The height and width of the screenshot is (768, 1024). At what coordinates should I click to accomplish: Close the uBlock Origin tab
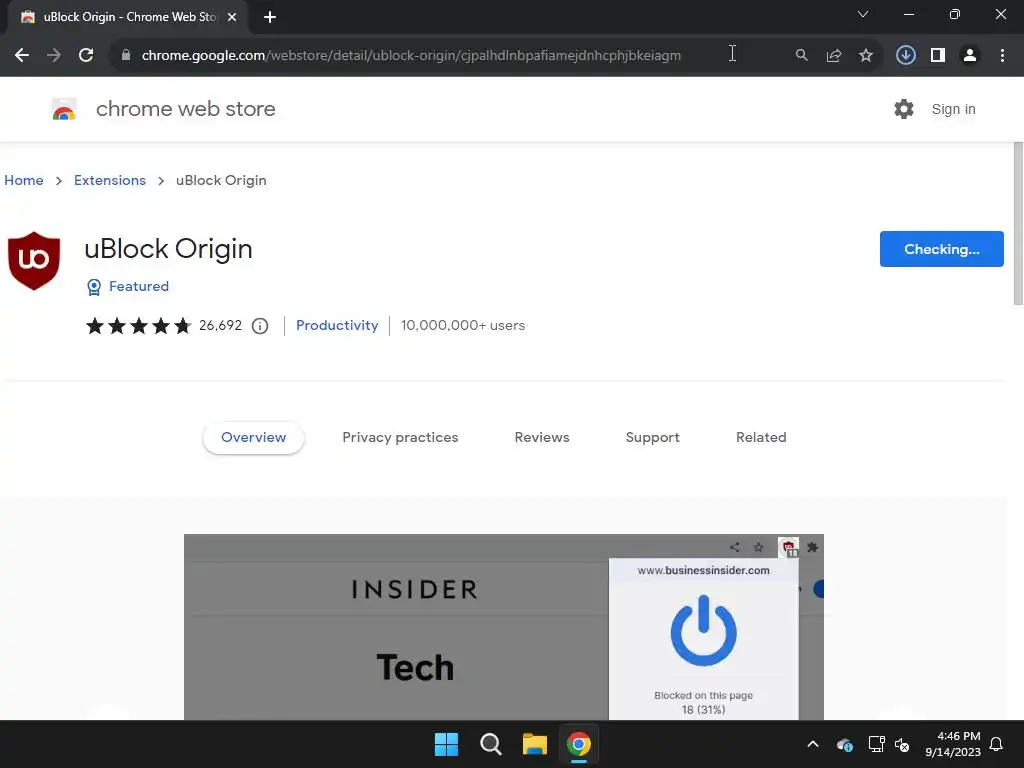pos(232,17)
